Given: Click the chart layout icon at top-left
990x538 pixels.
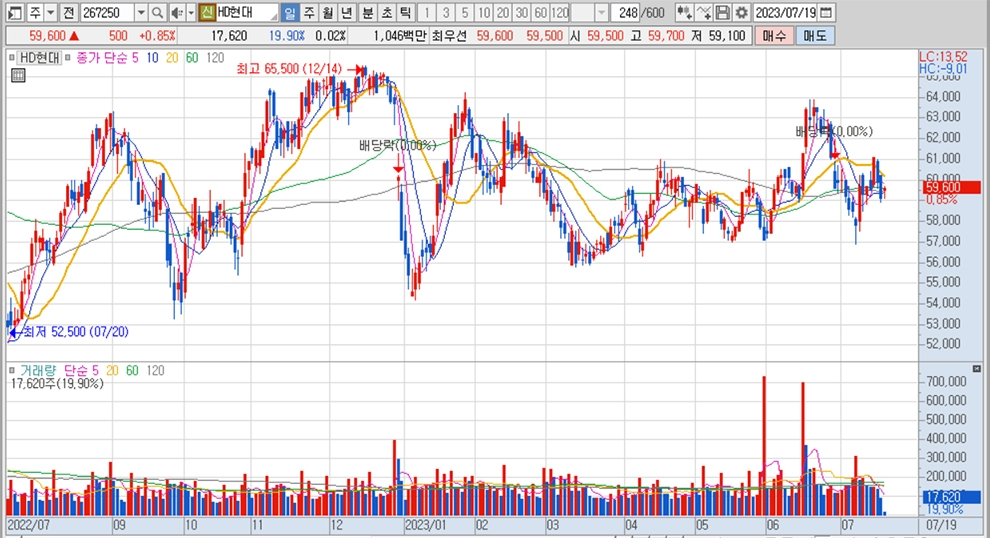Looking at the screenshot, I should tap(12, 13).
